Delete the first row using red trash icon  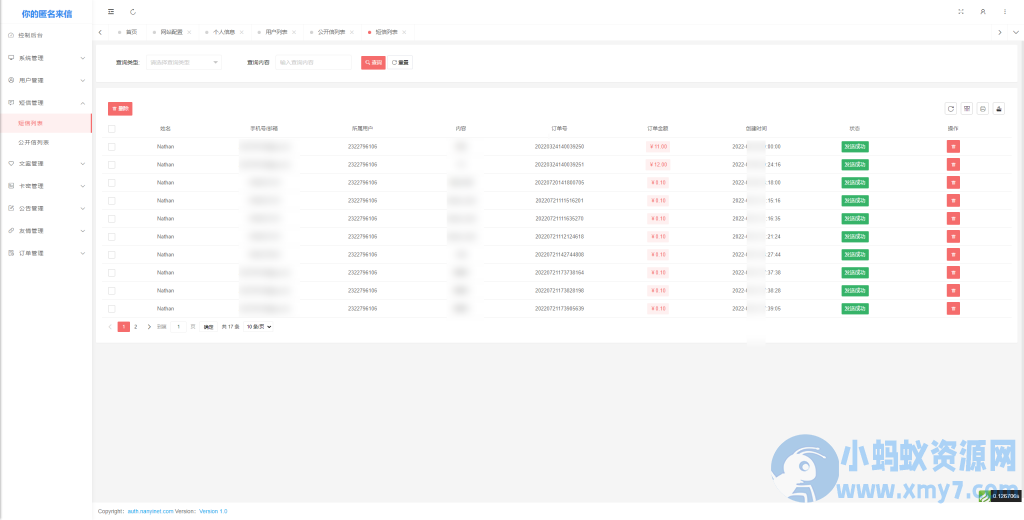pos(953,147)
